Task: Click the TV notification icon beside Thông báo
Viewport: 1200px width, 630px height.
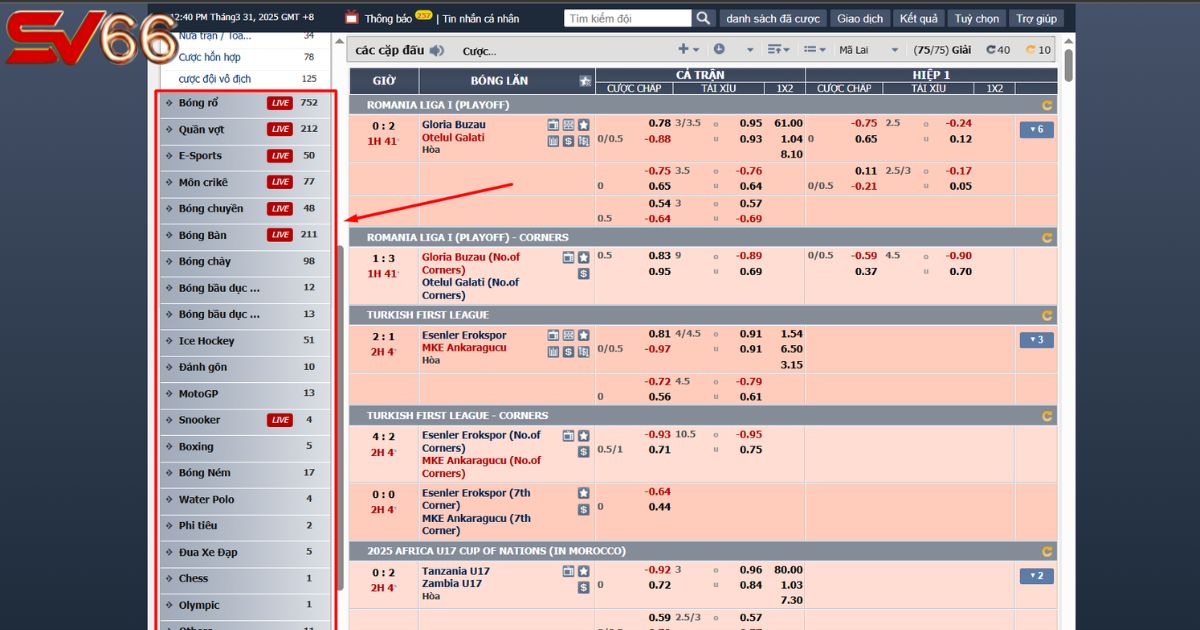Action: (x=351, y=18)
